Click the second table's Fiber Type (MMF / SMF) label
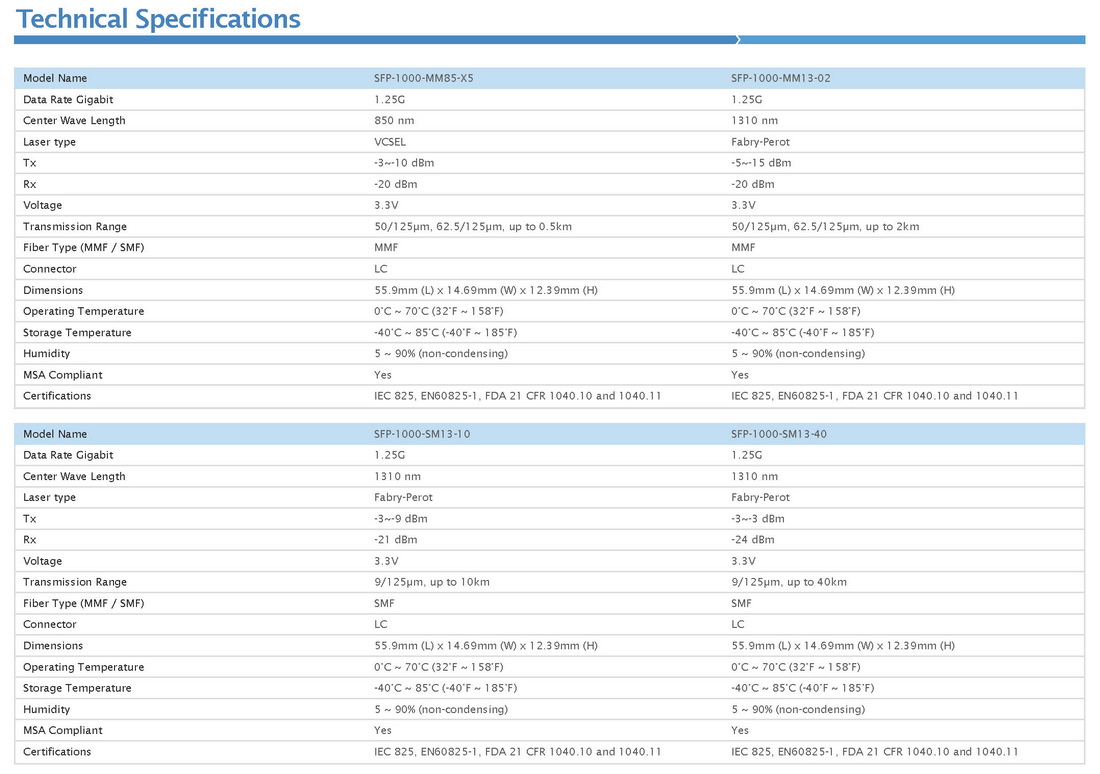The image size is (1100, 774). pos(83,603)
